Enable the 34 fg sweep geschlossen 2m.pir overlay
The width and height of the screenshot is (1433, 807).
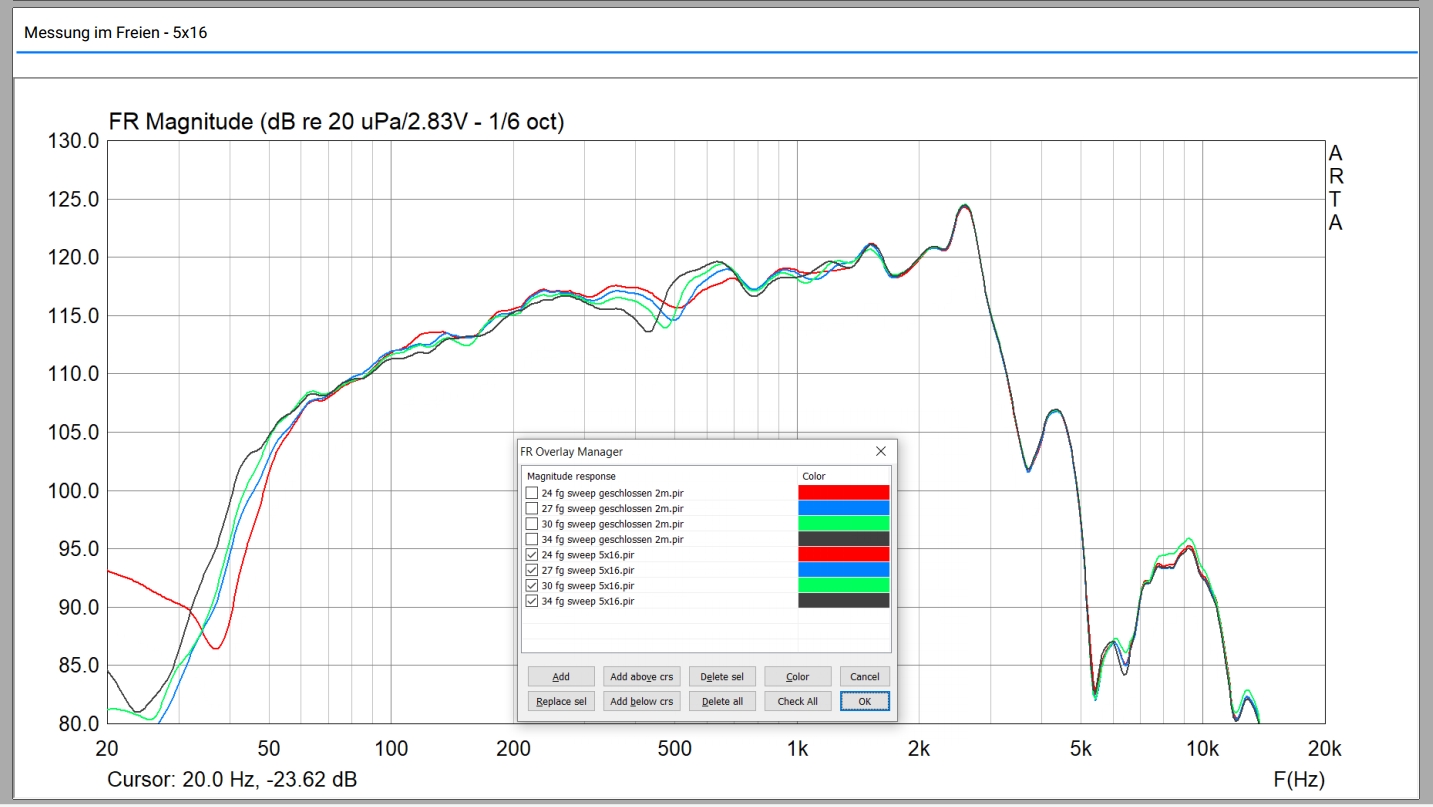532,539
